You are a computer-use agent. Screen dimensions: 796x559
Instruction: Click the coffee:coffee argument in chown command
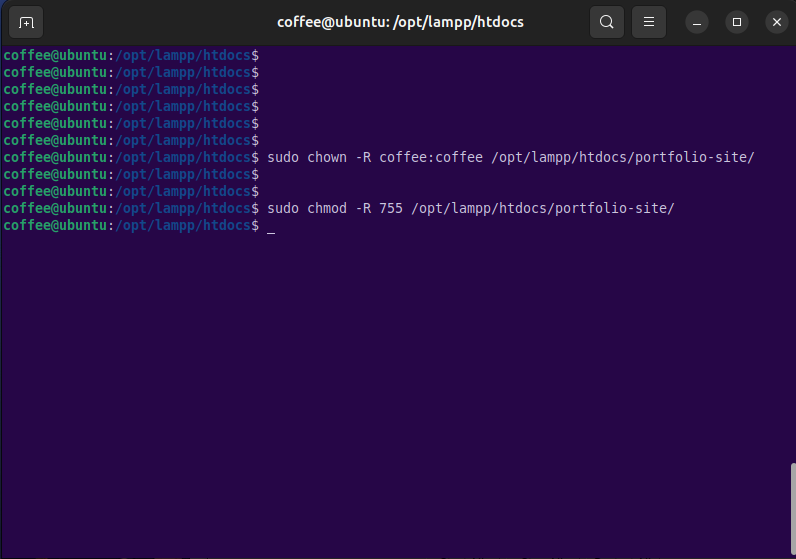(x=431, y=157)
